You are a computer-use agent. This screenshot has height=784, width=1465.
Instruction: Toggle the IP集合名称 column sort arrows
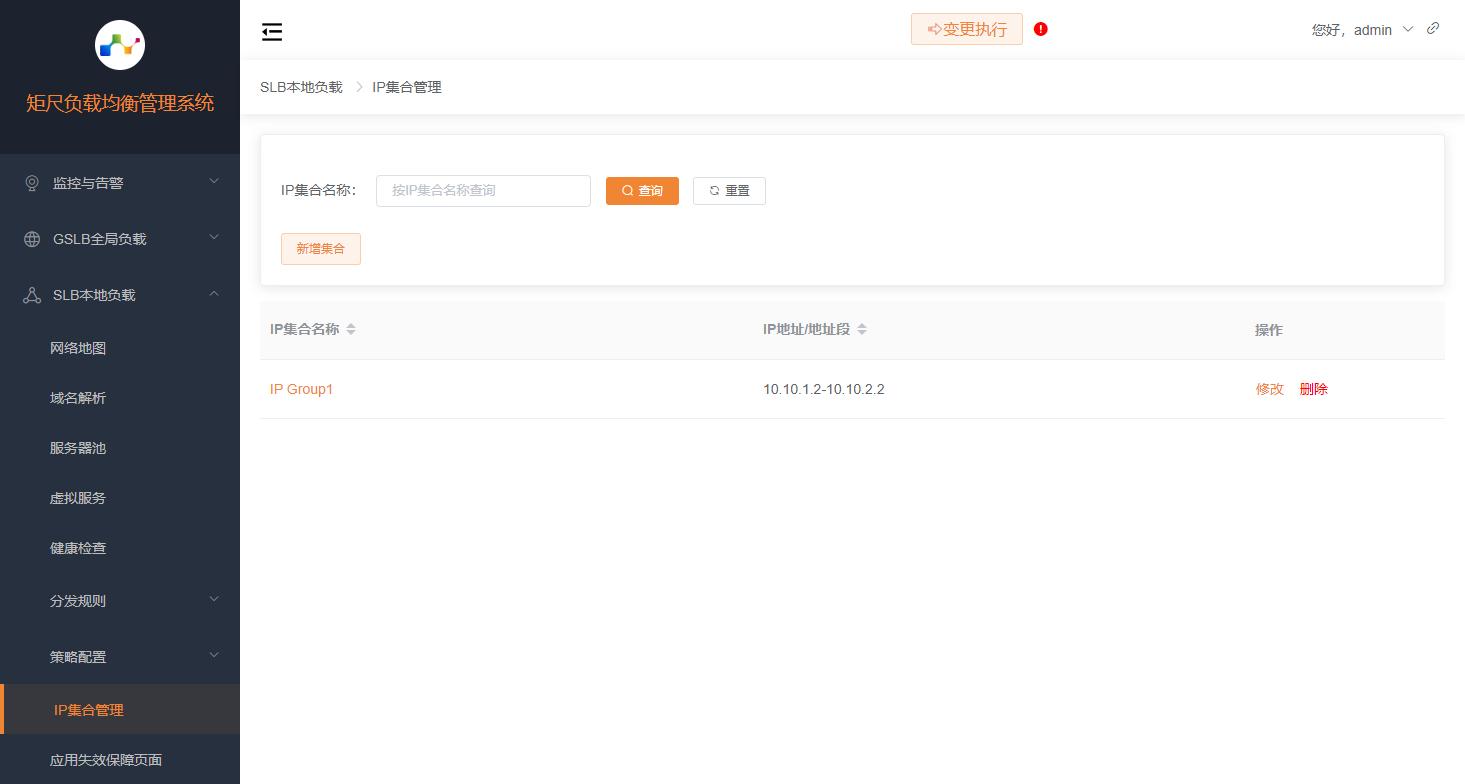351,329
